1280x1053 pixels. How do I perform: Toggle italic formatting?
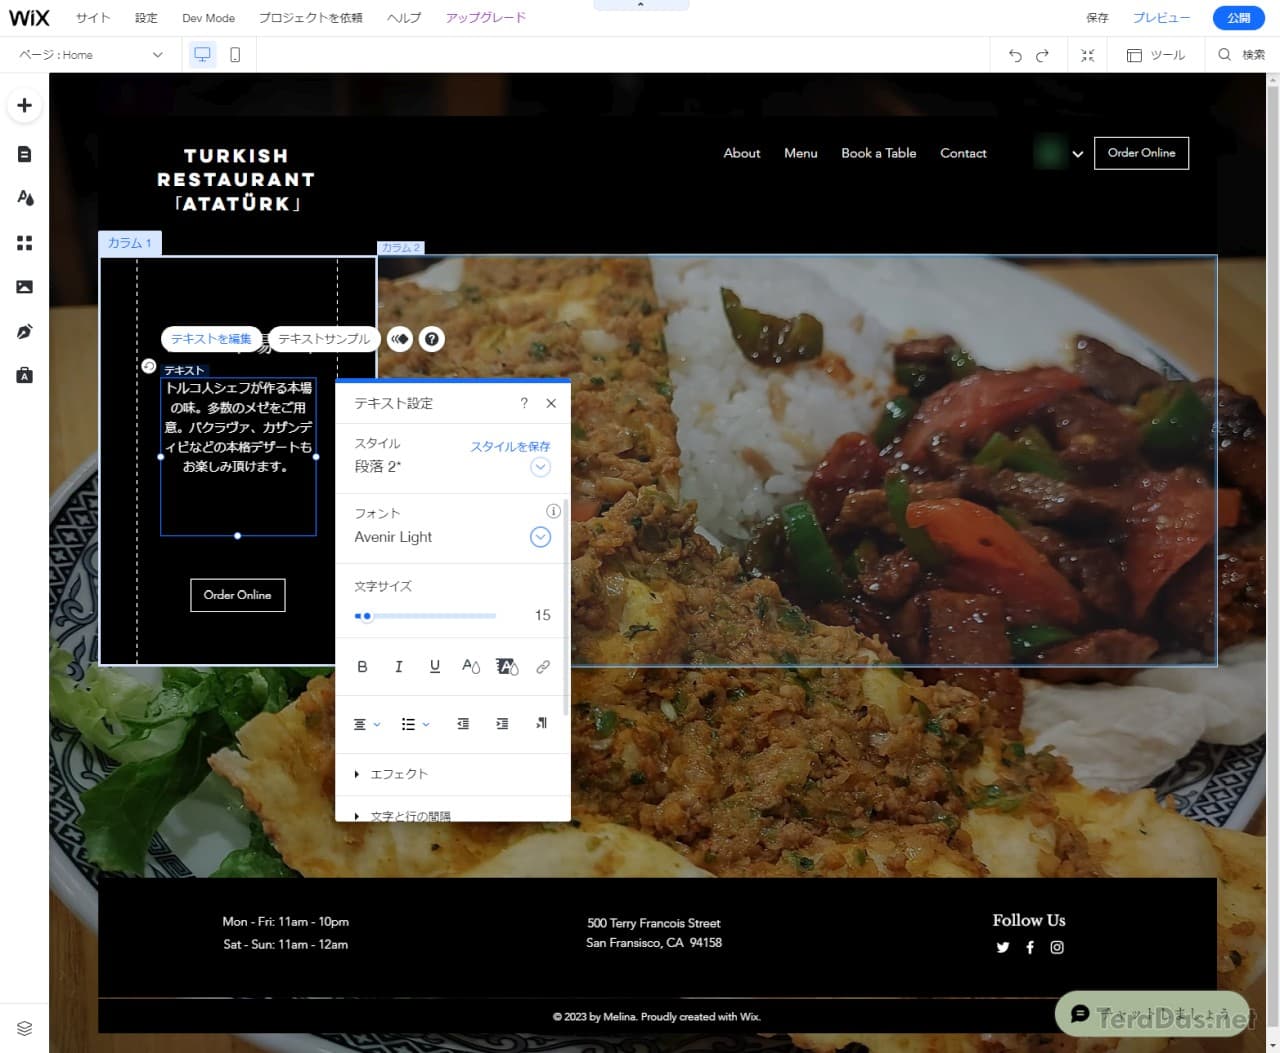[398, 667]
